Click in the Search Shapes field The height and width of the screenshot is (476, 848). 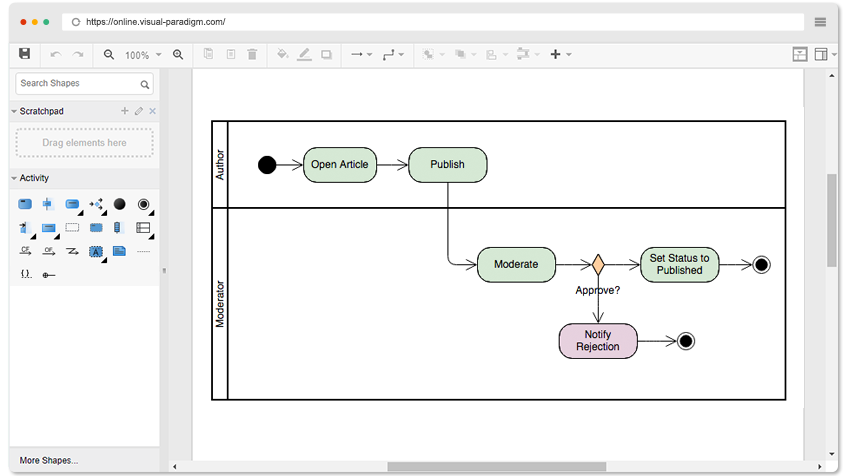pyautogui.click(x=84, y=84)
